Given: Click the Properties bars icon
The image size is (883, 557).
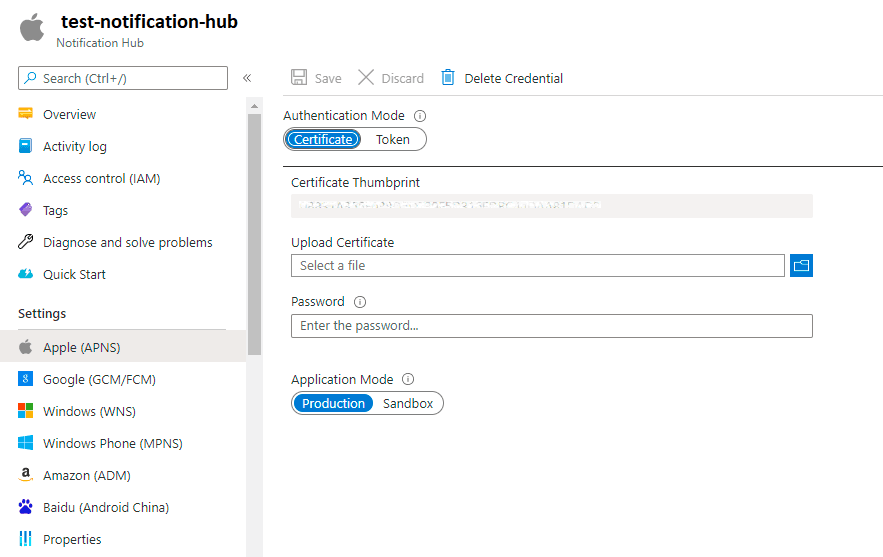Looking at the screenshot, I should click(25, 538).
